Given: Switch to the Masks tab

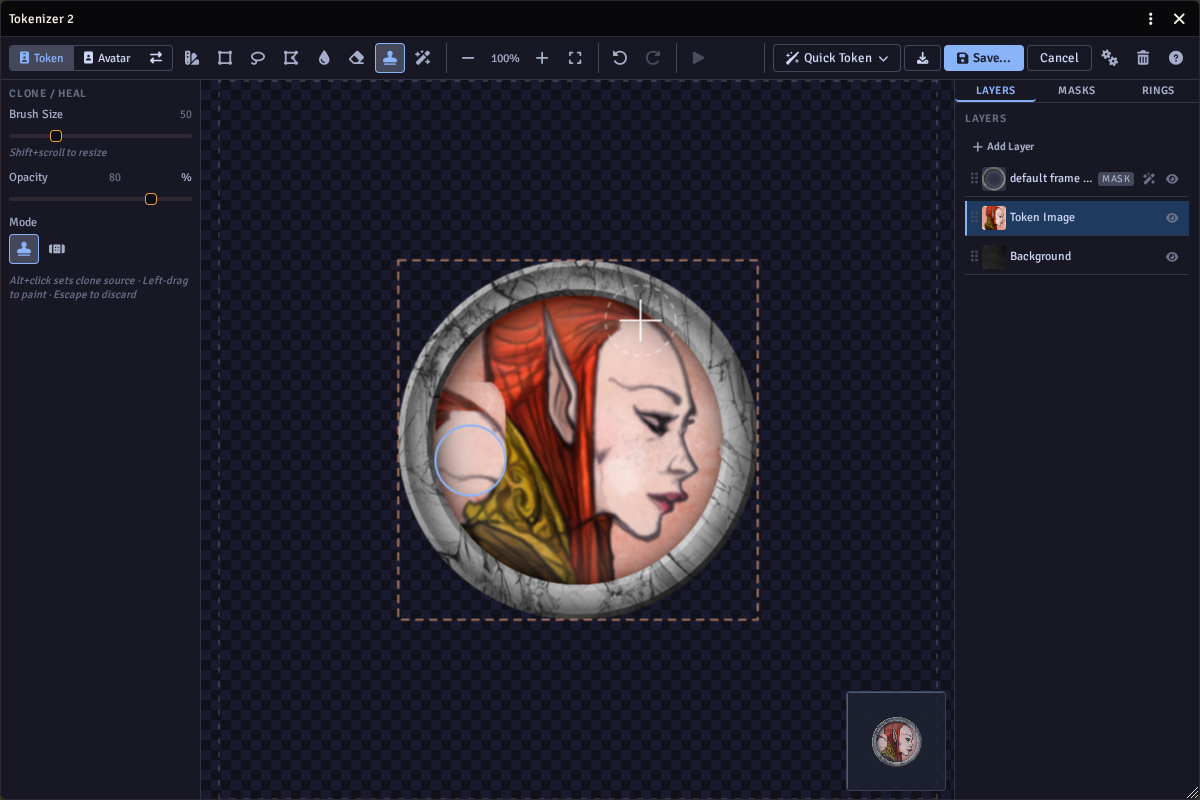Looking at the screenshot, I should pos(1077,91).
